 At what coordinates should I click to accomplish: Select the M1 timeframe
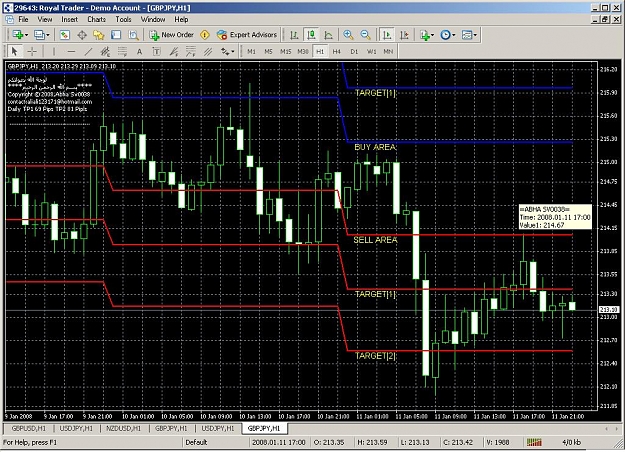(251, 51)
